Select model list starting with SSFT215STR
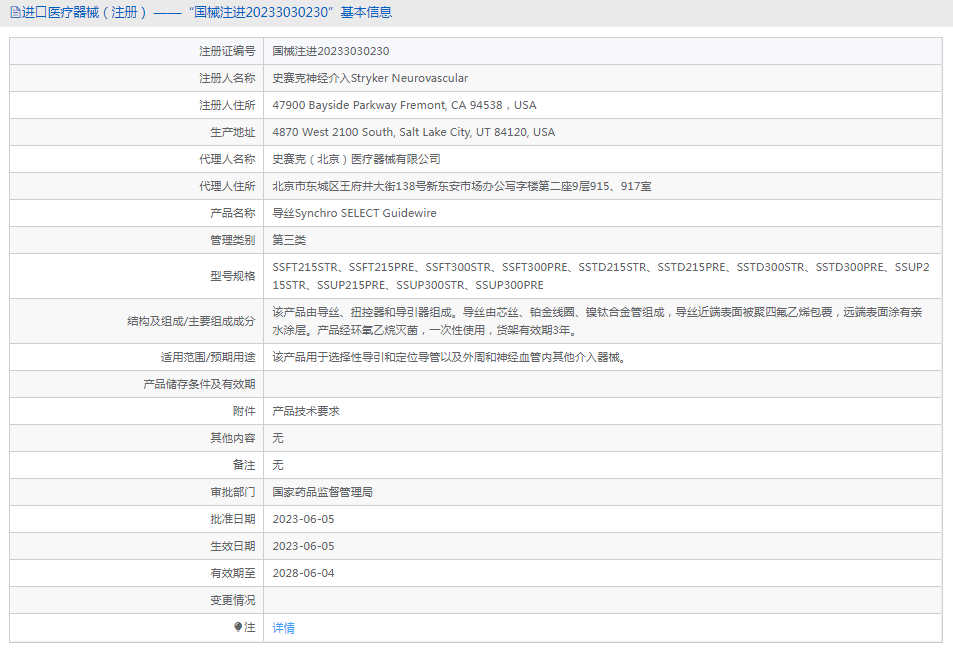 click(x=601, y=276)
